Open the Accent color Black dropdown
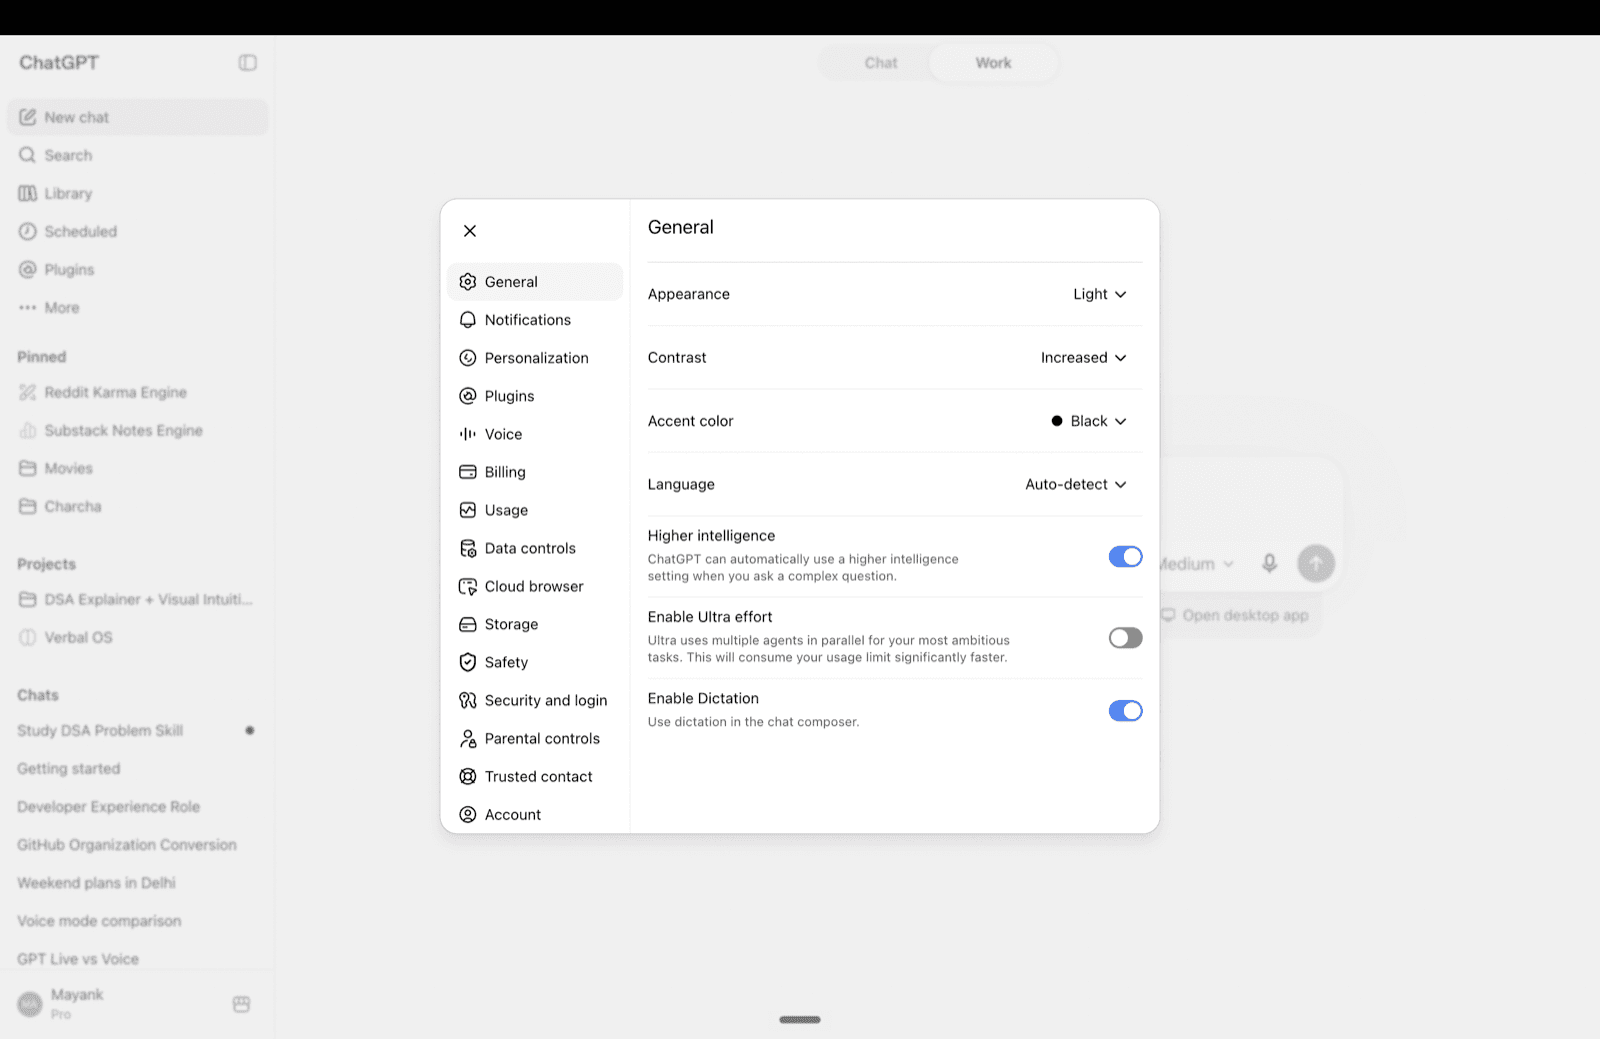Image resolution: width=1600 pixels, height=1039 pixels. 1088,421
